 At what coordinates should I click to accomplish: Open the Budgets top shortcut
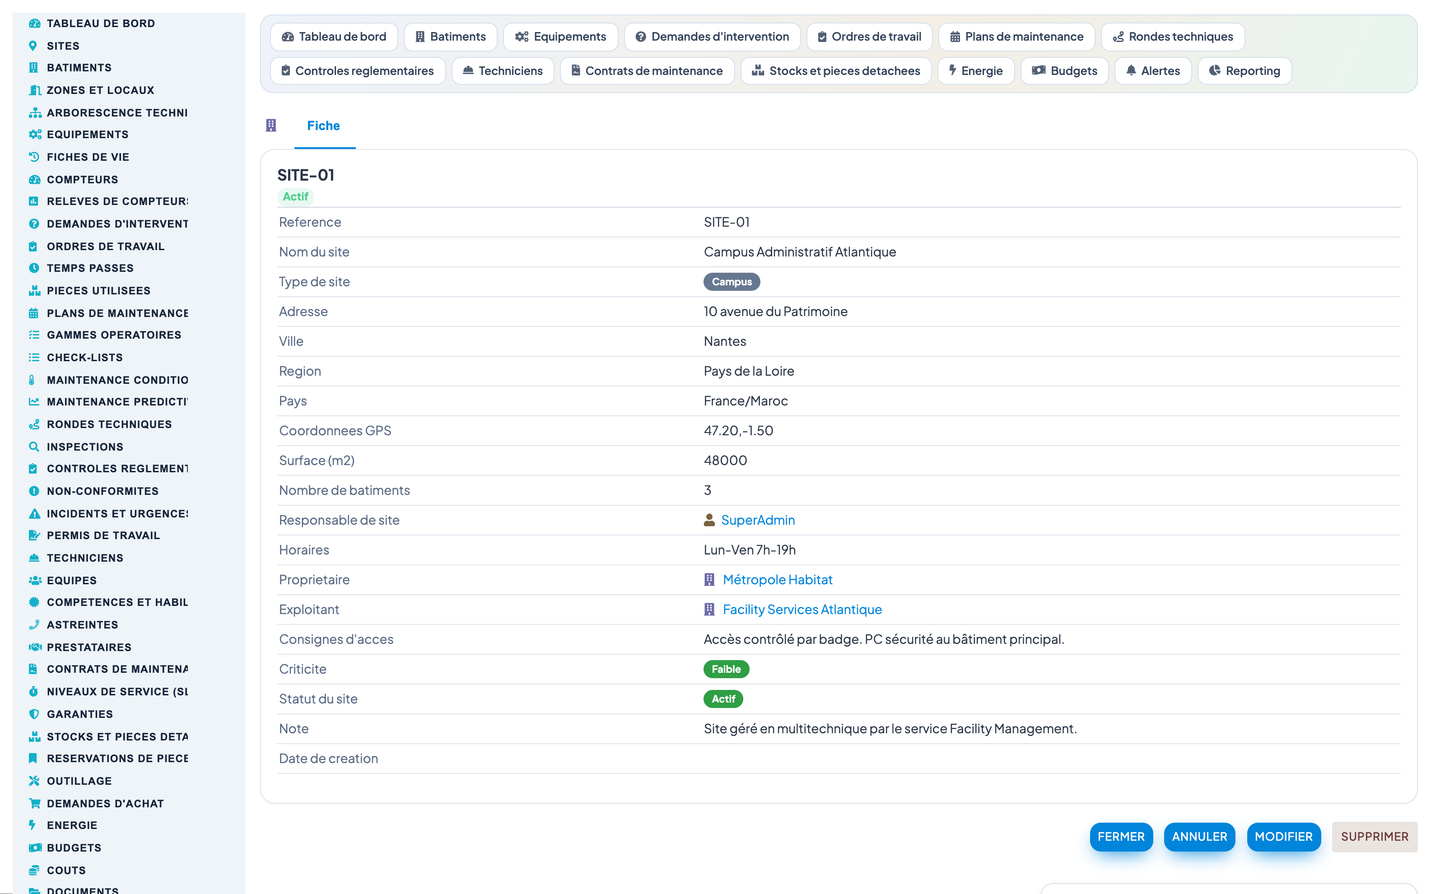pyautogui.click(x=1065, y=71)
